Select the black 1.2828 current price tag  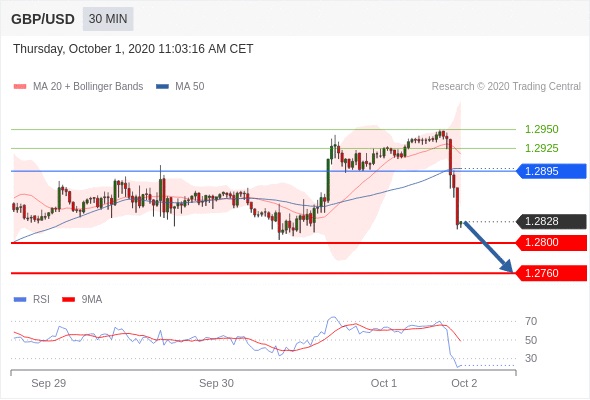click(551, 221)
